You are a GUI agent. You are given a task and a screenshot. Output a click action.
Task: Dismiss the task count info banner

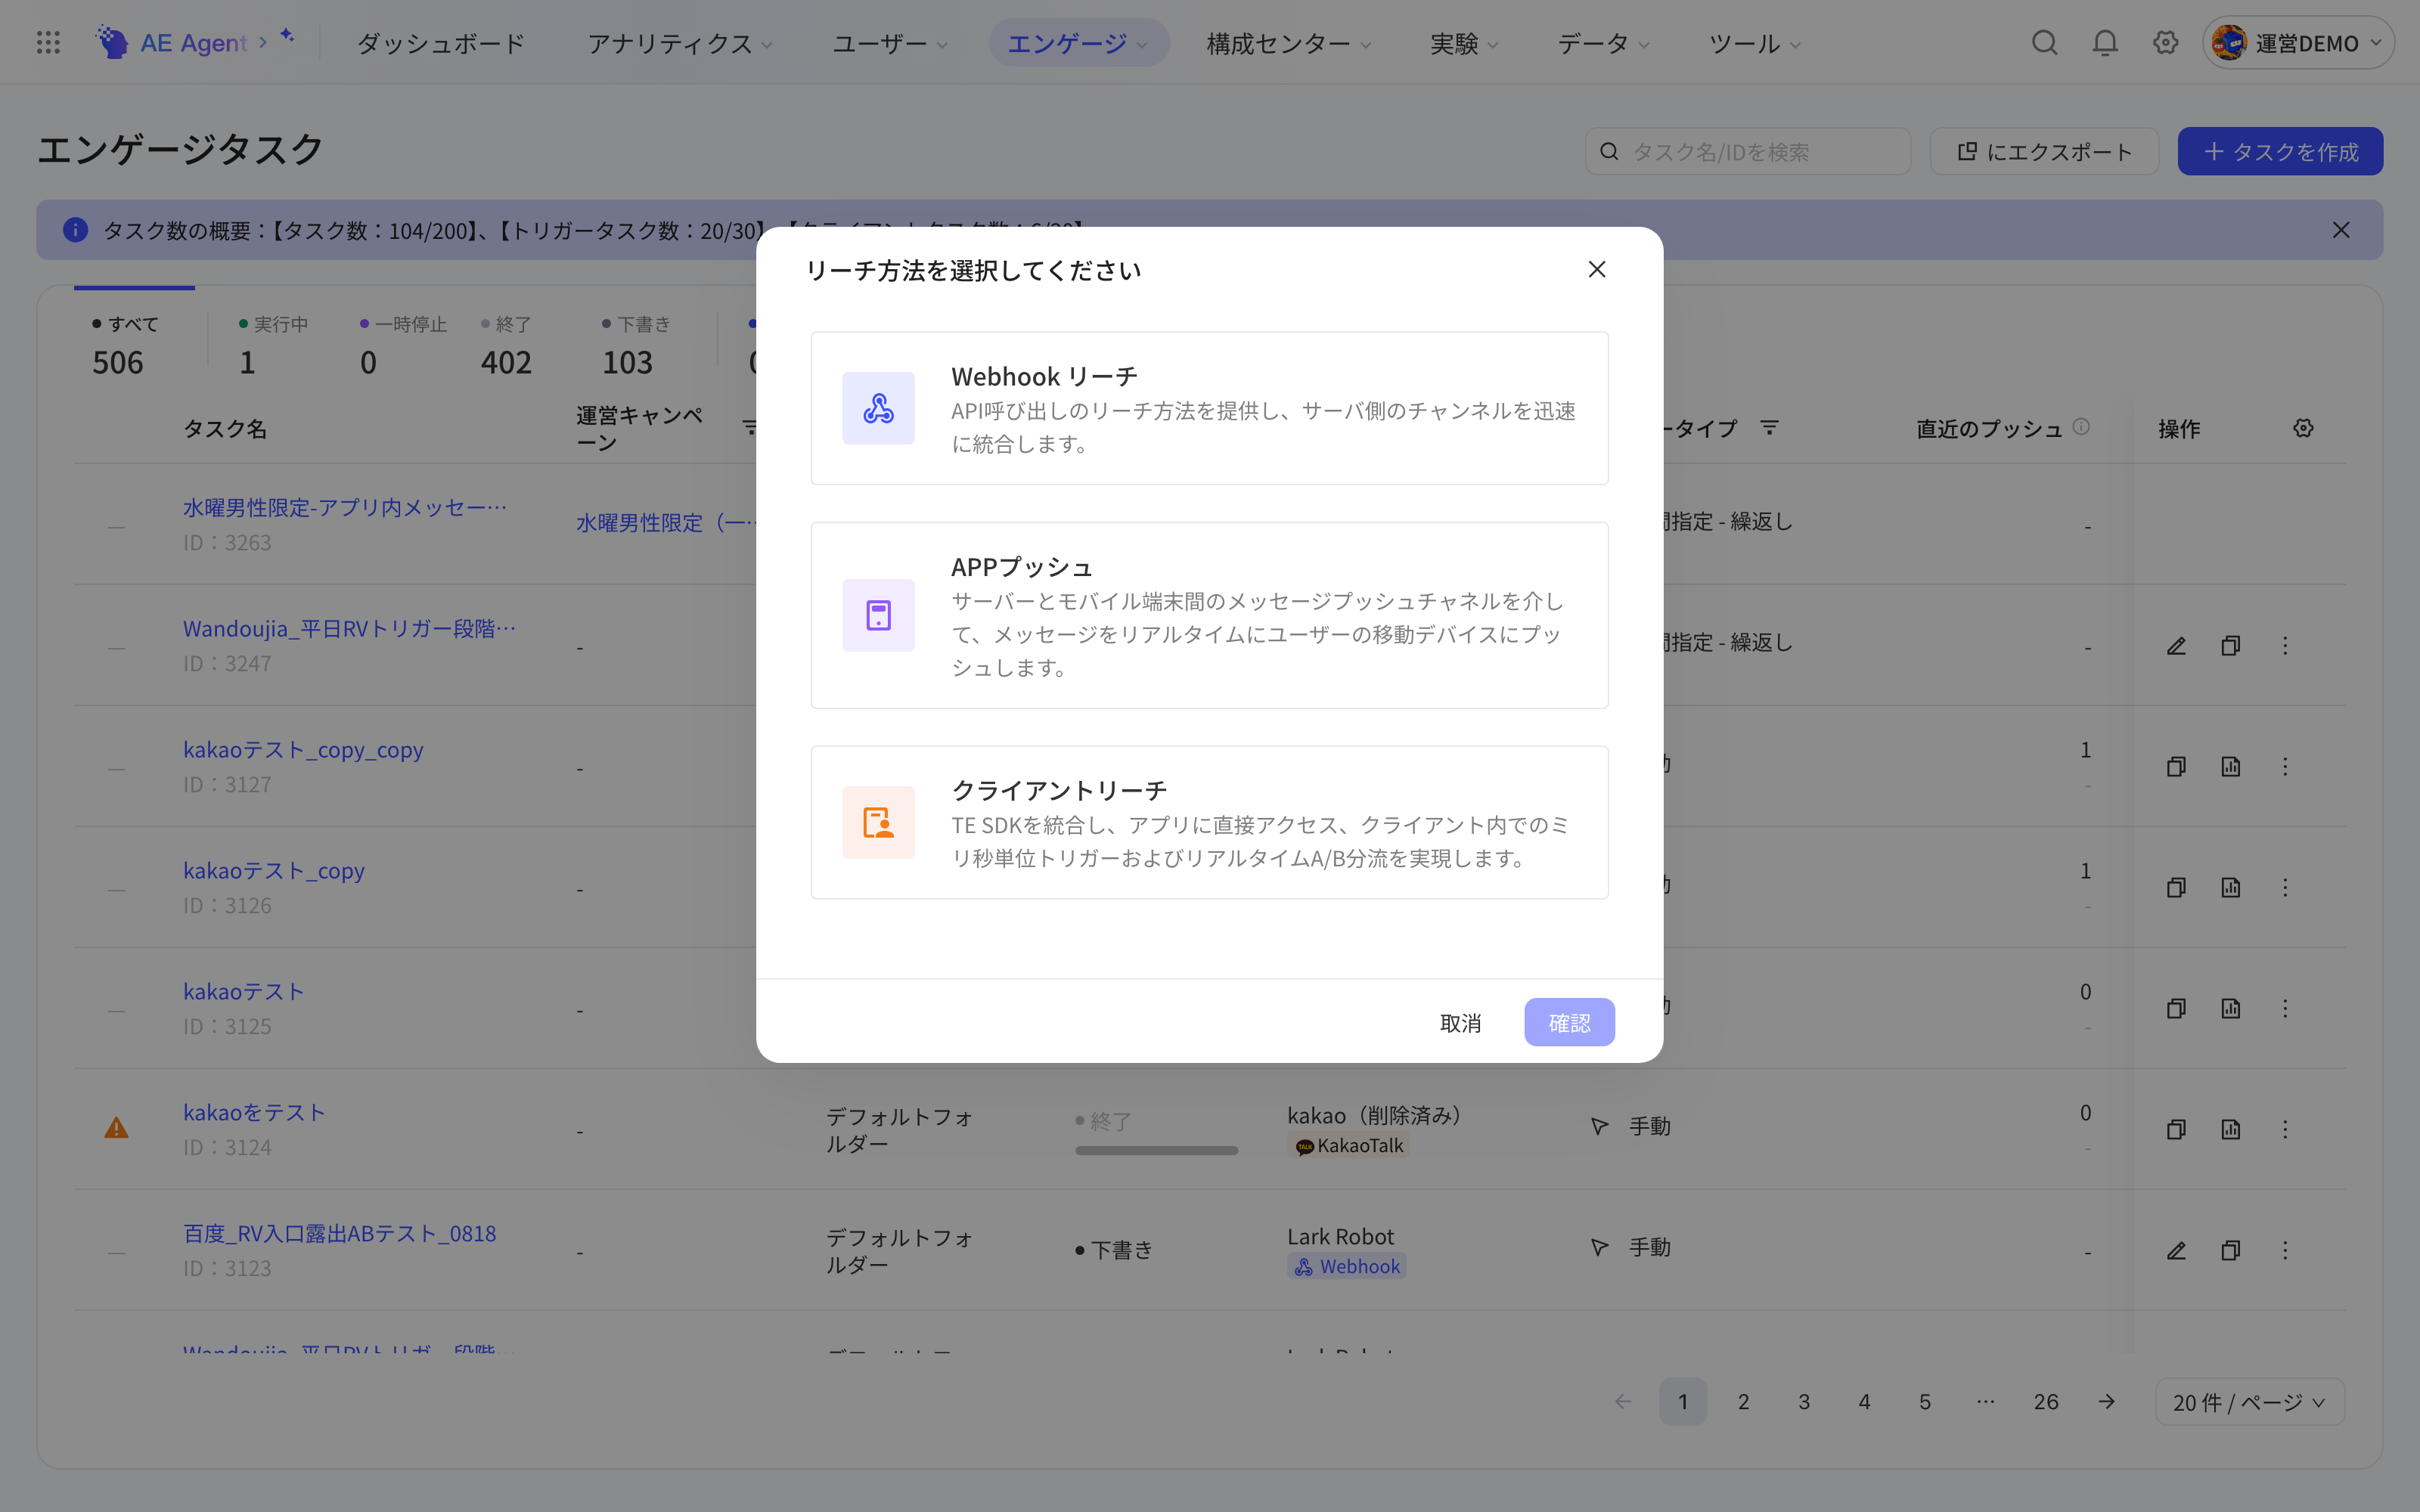tap(2341, 230)
